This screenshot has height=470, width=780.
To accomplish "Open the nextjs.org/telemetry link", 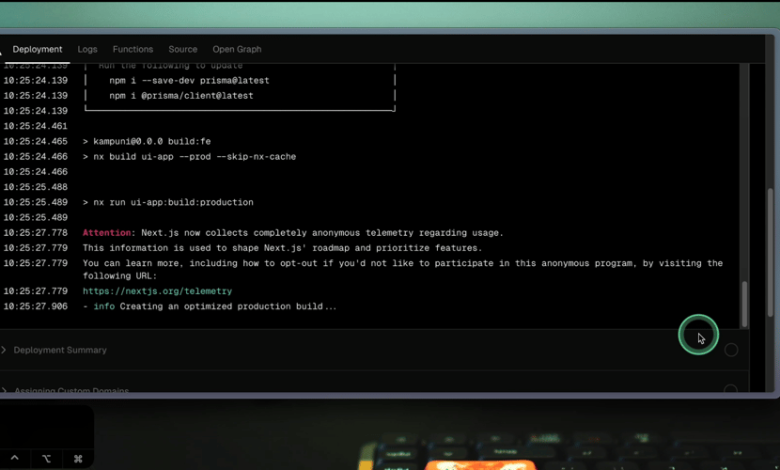I will (157, 291).
